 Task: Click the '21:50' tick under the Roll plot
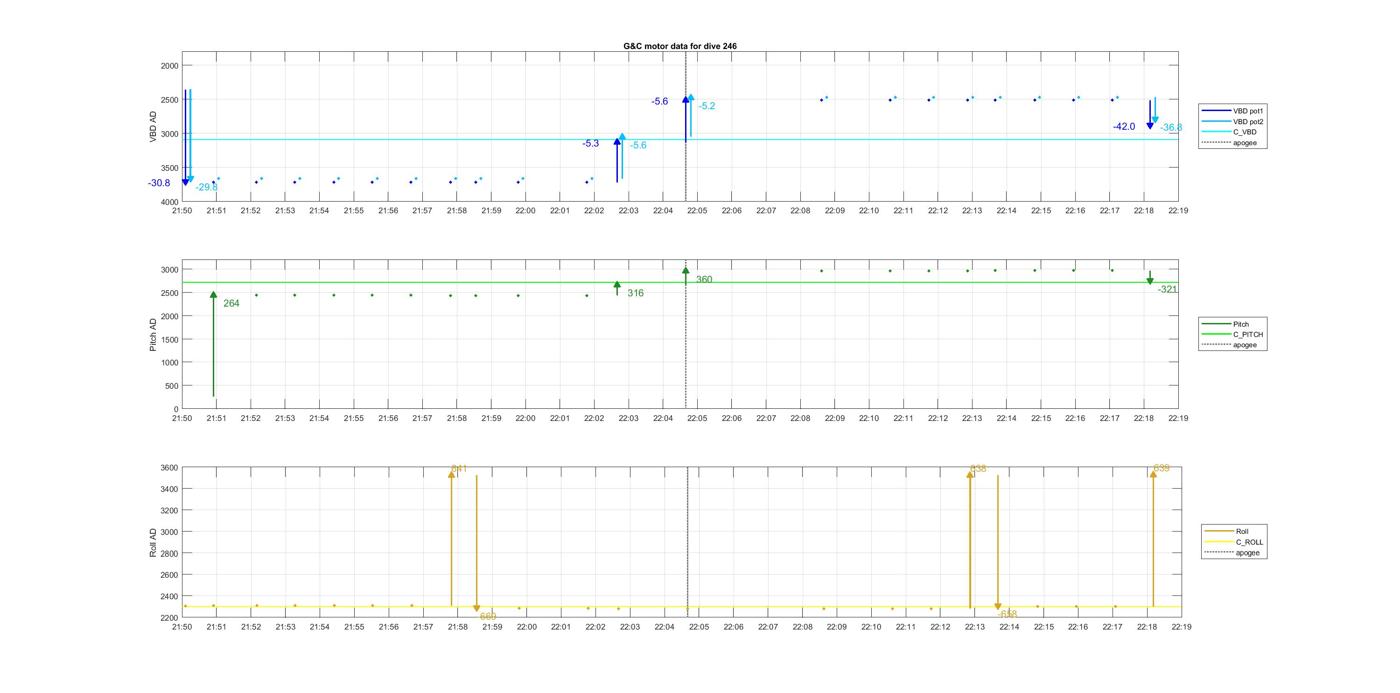tap(182, 627)
